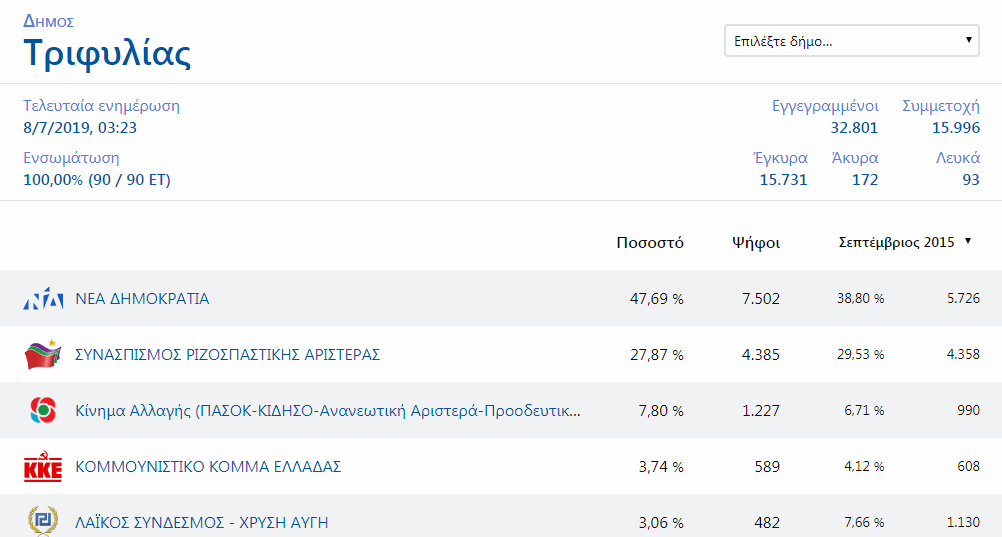Screen dimensions: 1002x537
Task: Click the 3,74 % percentage cell
Action: tap(661, 467)
